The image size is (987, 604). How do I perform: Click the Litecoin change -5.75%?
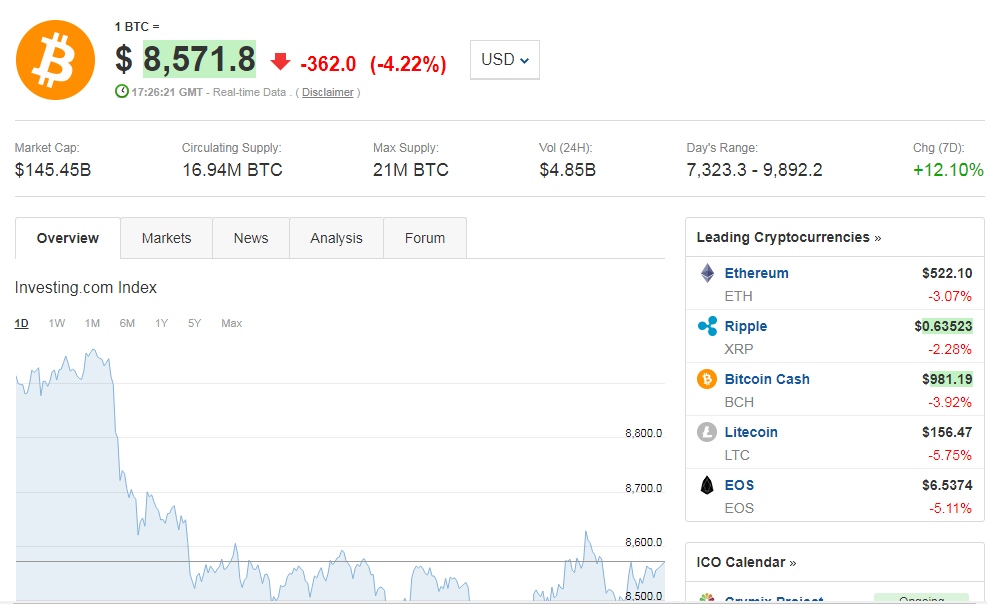950,454
